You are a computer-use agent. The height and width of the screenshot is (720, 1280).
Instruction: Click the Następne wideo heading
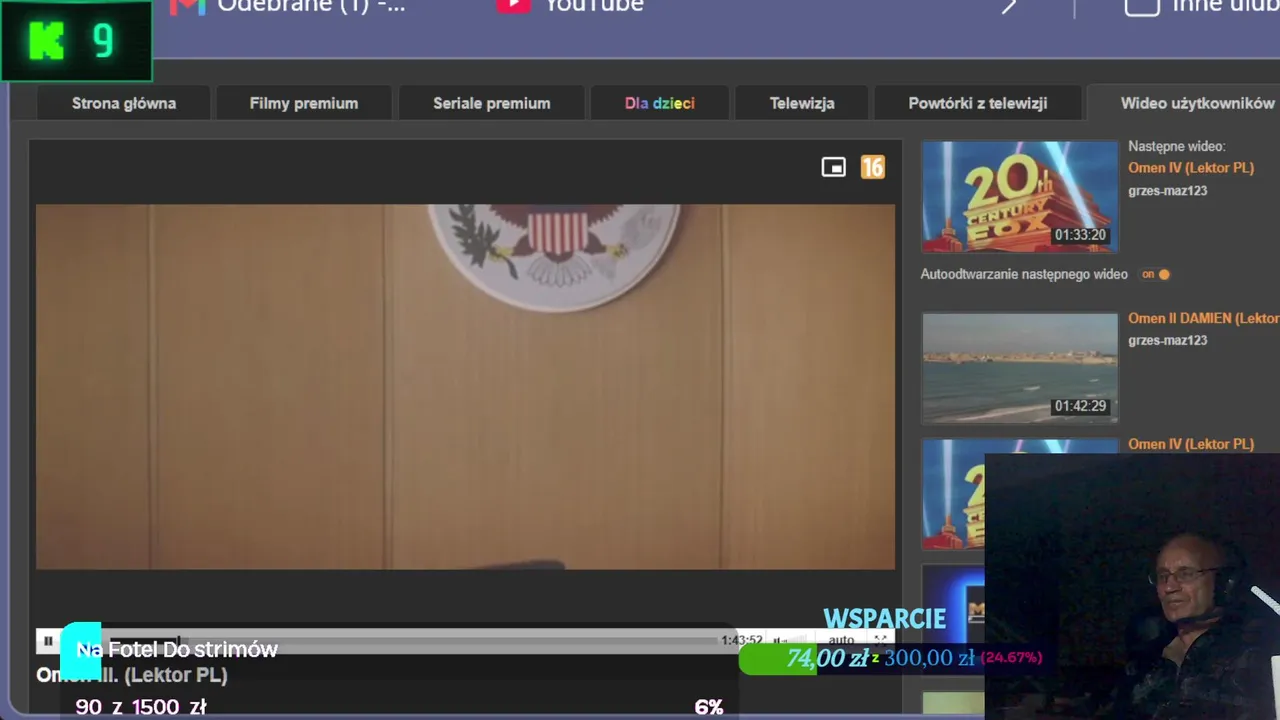pyautogui.click(x=1176, y=146)
